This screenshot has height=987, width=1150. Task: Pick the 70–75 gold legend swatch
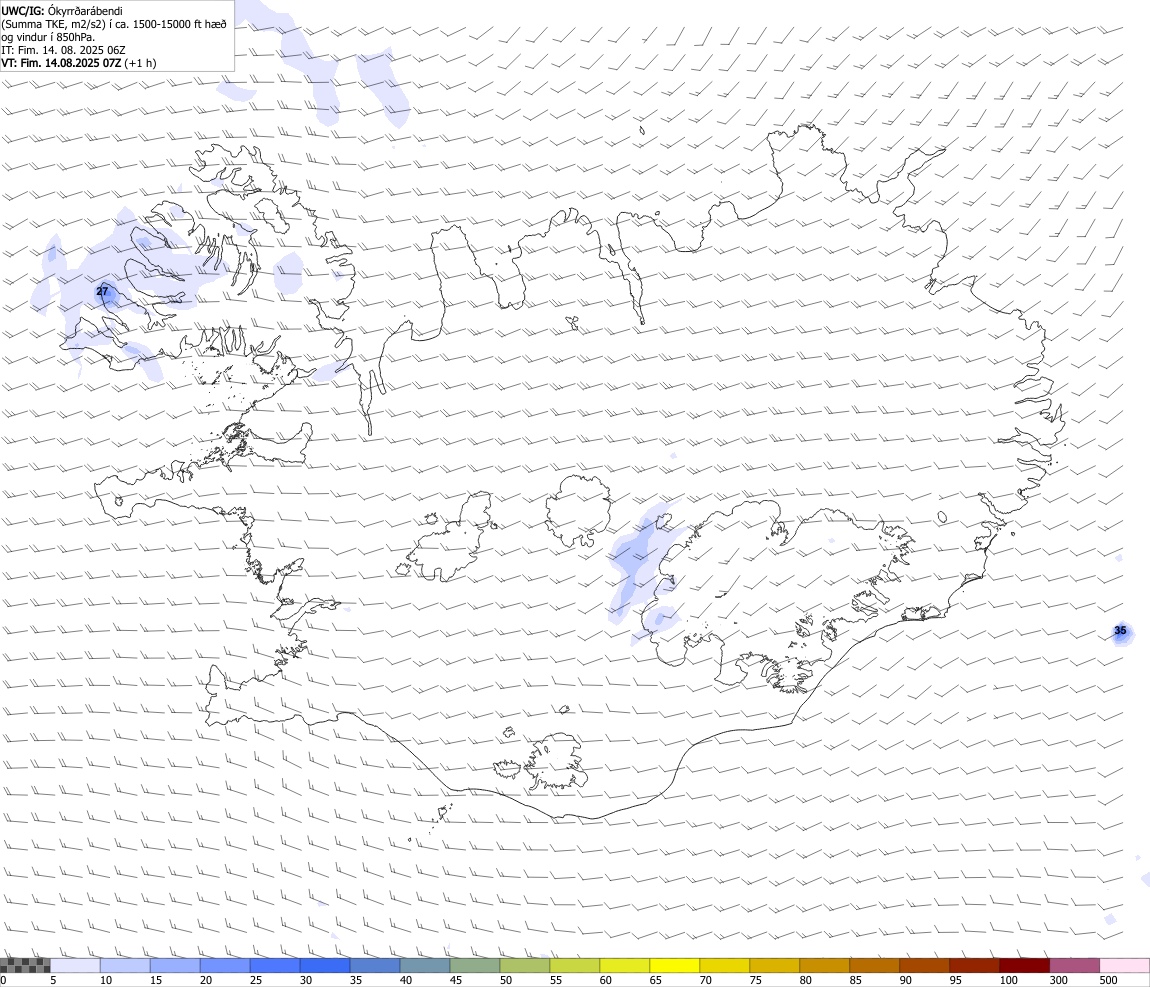(725, 965)
